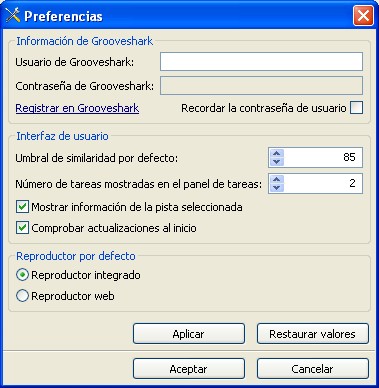Increase number of tasks shown with up arrow

coord(277,180)
